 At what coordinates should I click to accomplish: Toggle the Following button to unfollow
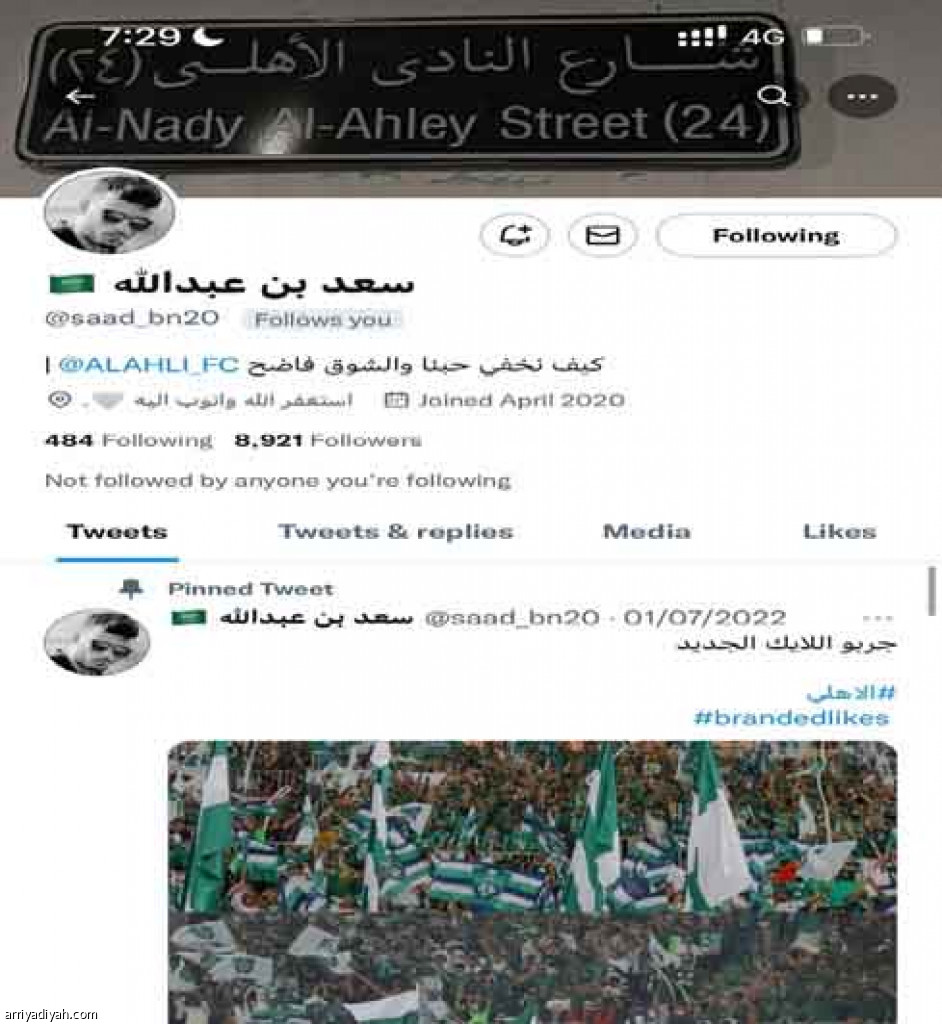tap(776, 235)
